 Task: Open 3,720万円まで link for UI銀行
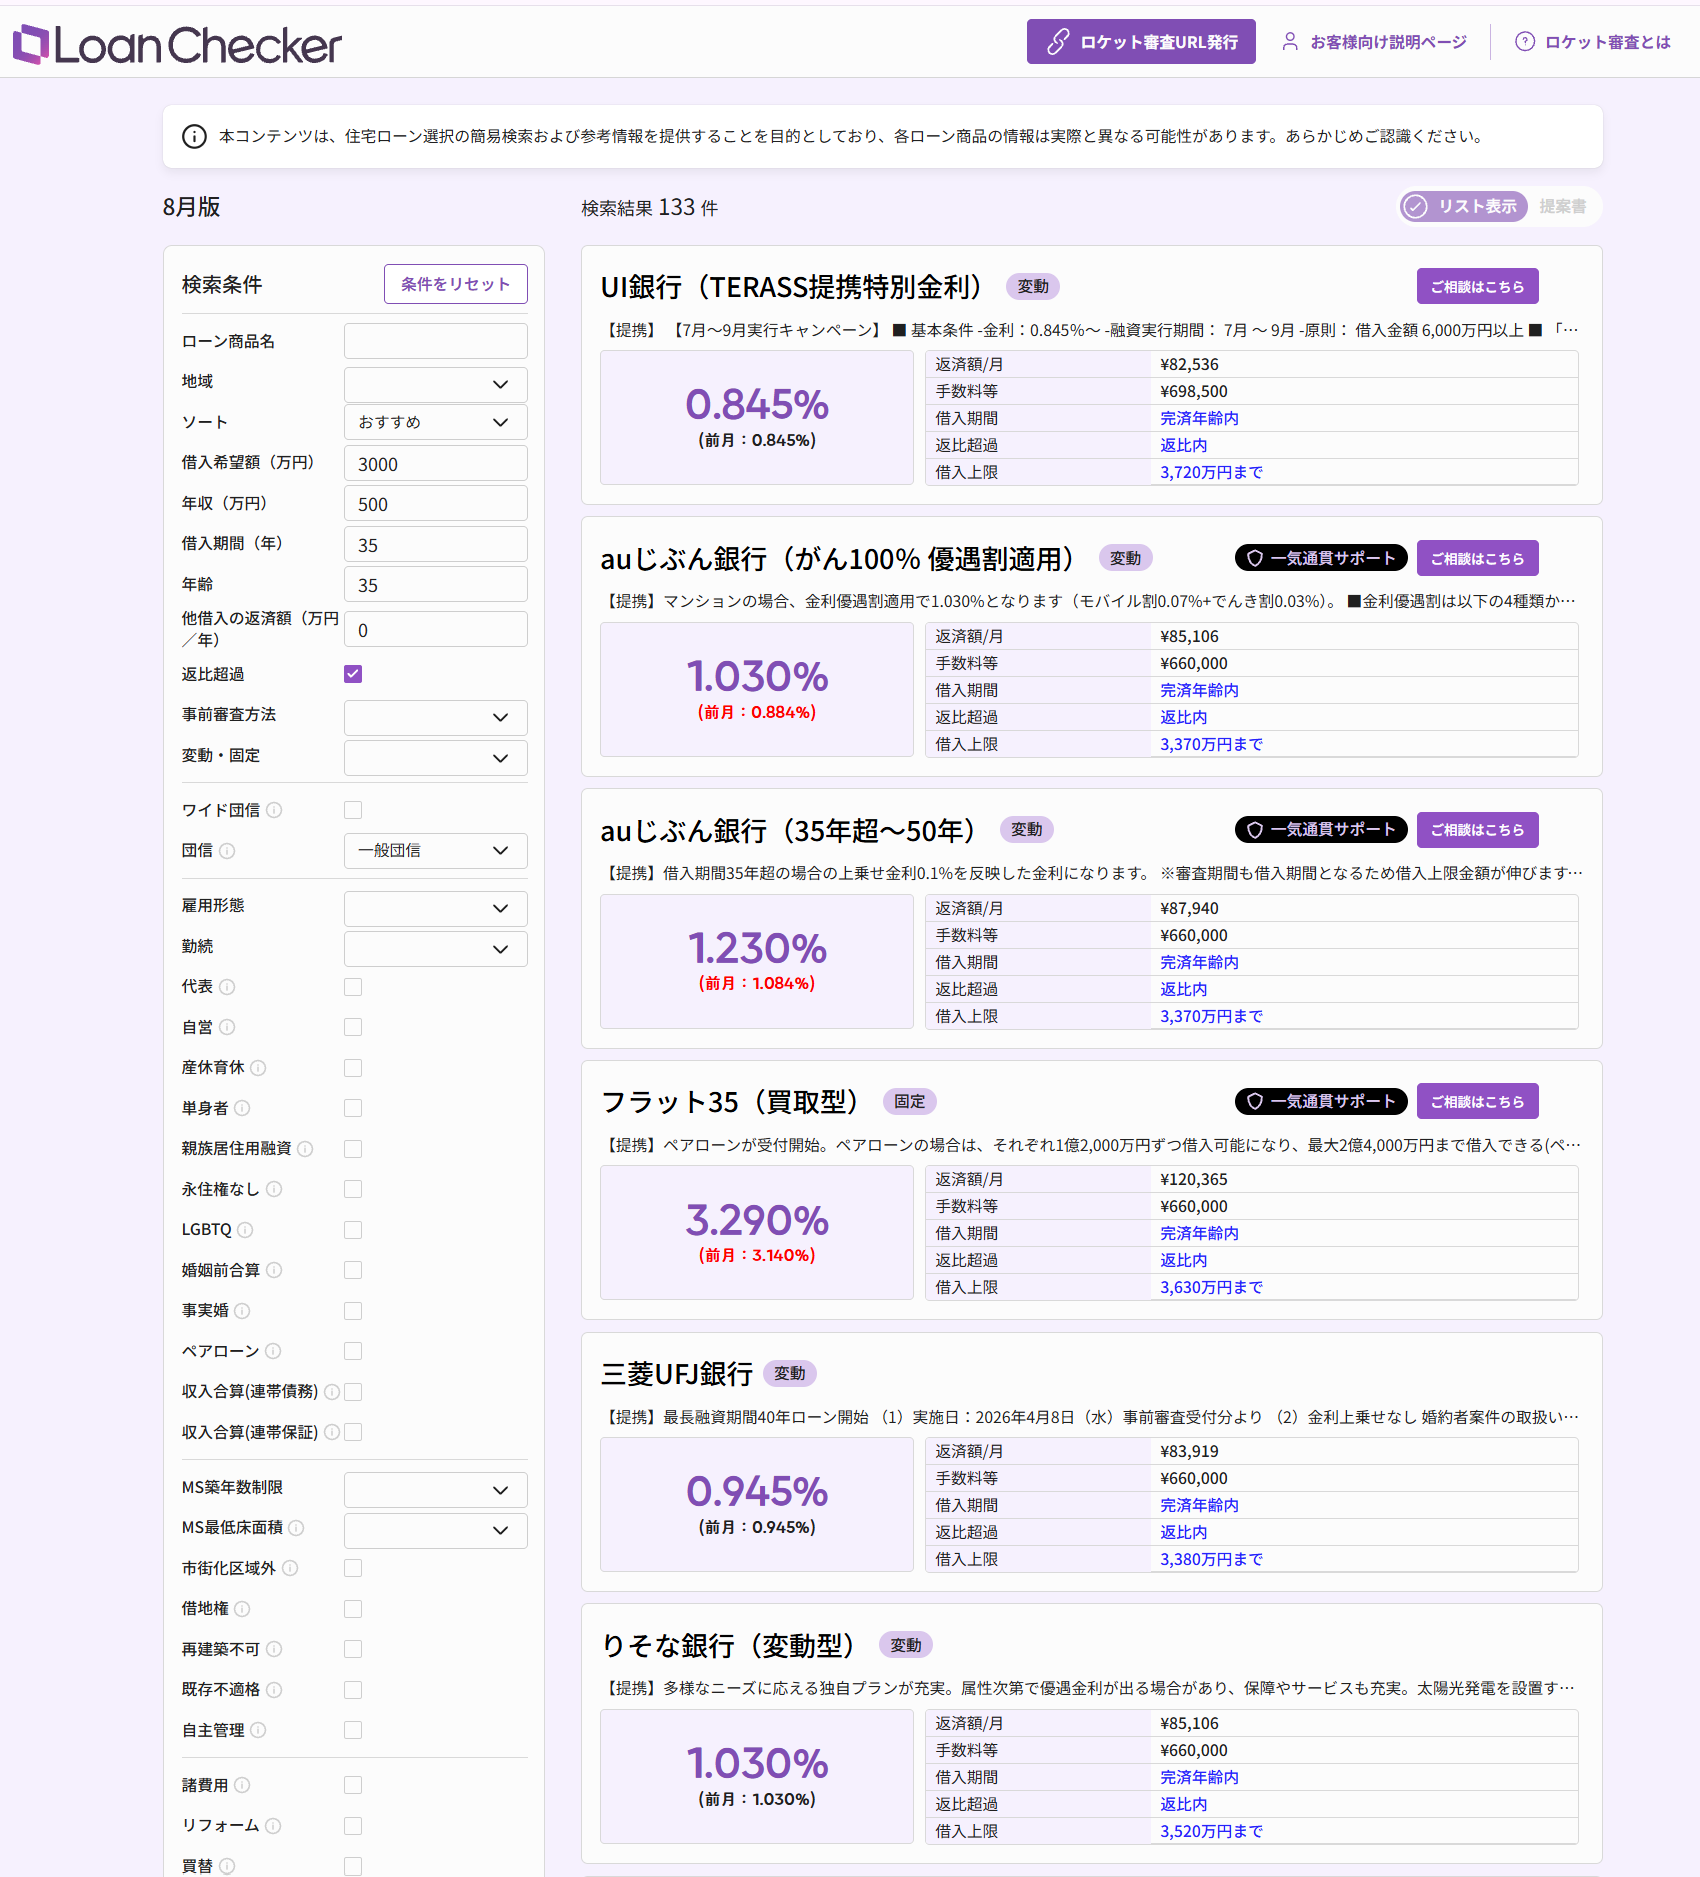(x=1211, y=472)
